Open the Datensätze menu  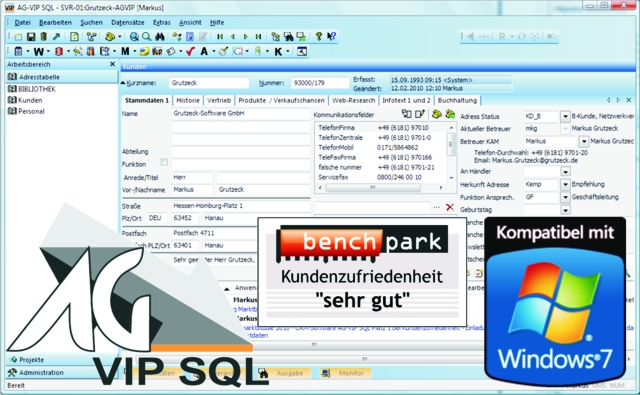coord(128,22)
